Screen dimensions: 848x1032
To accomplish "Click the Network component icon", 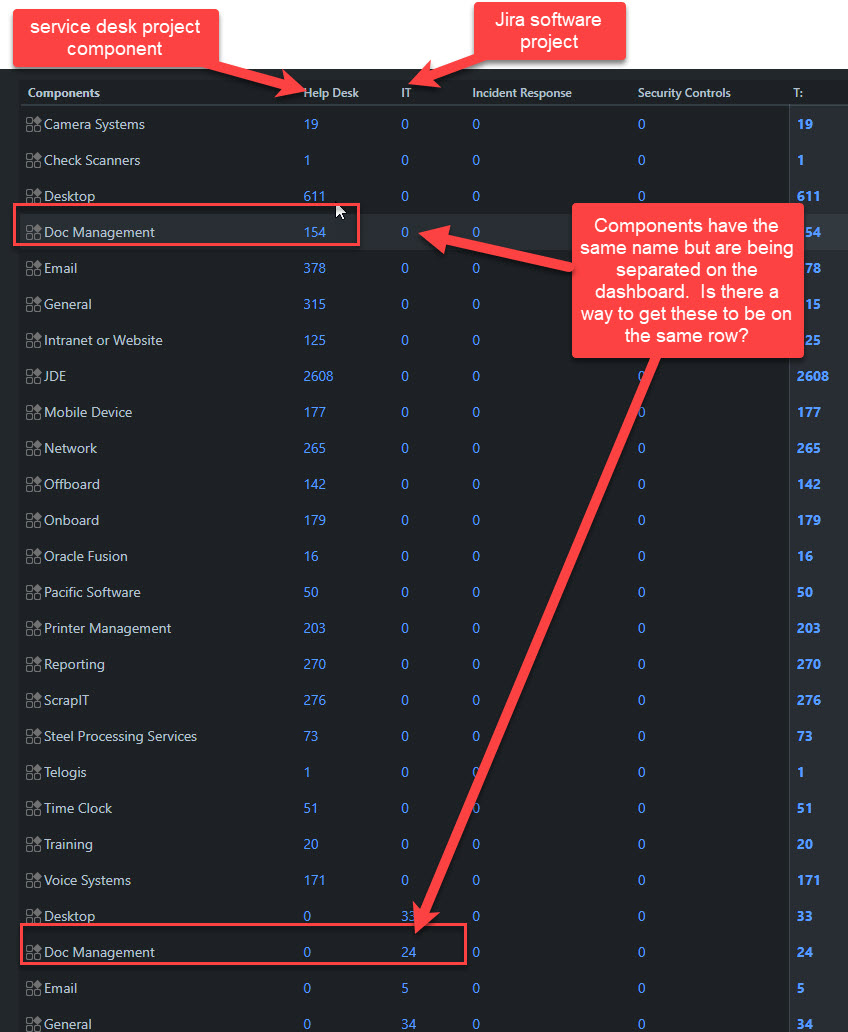I will tap(34, 448).
